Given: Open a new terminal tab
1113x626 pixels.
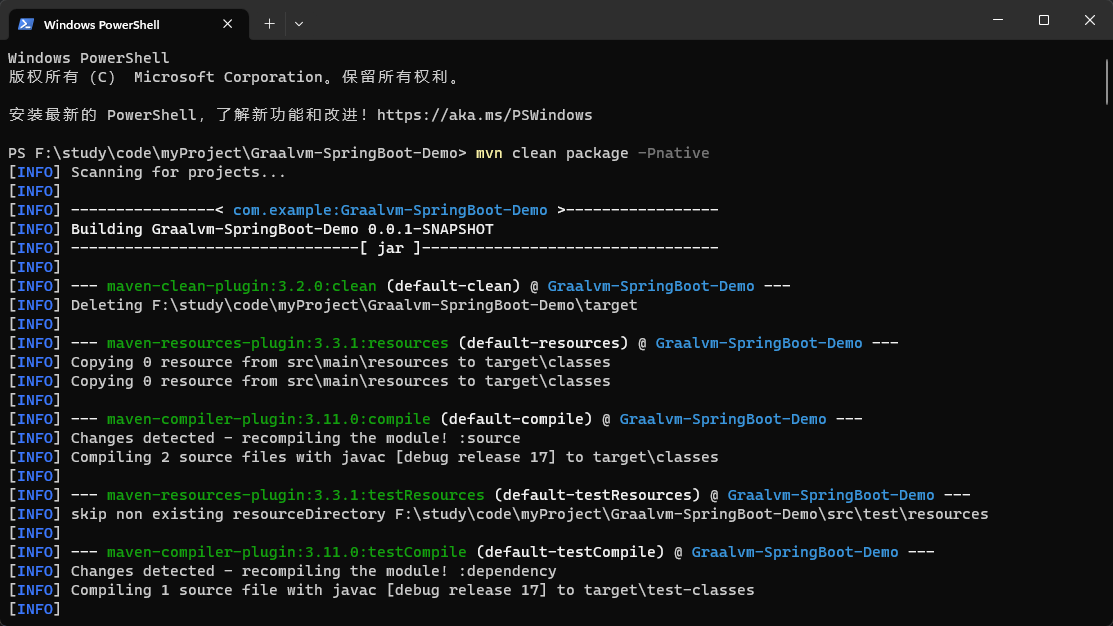Looking at the screenshot, I should [x=269, y=24].
